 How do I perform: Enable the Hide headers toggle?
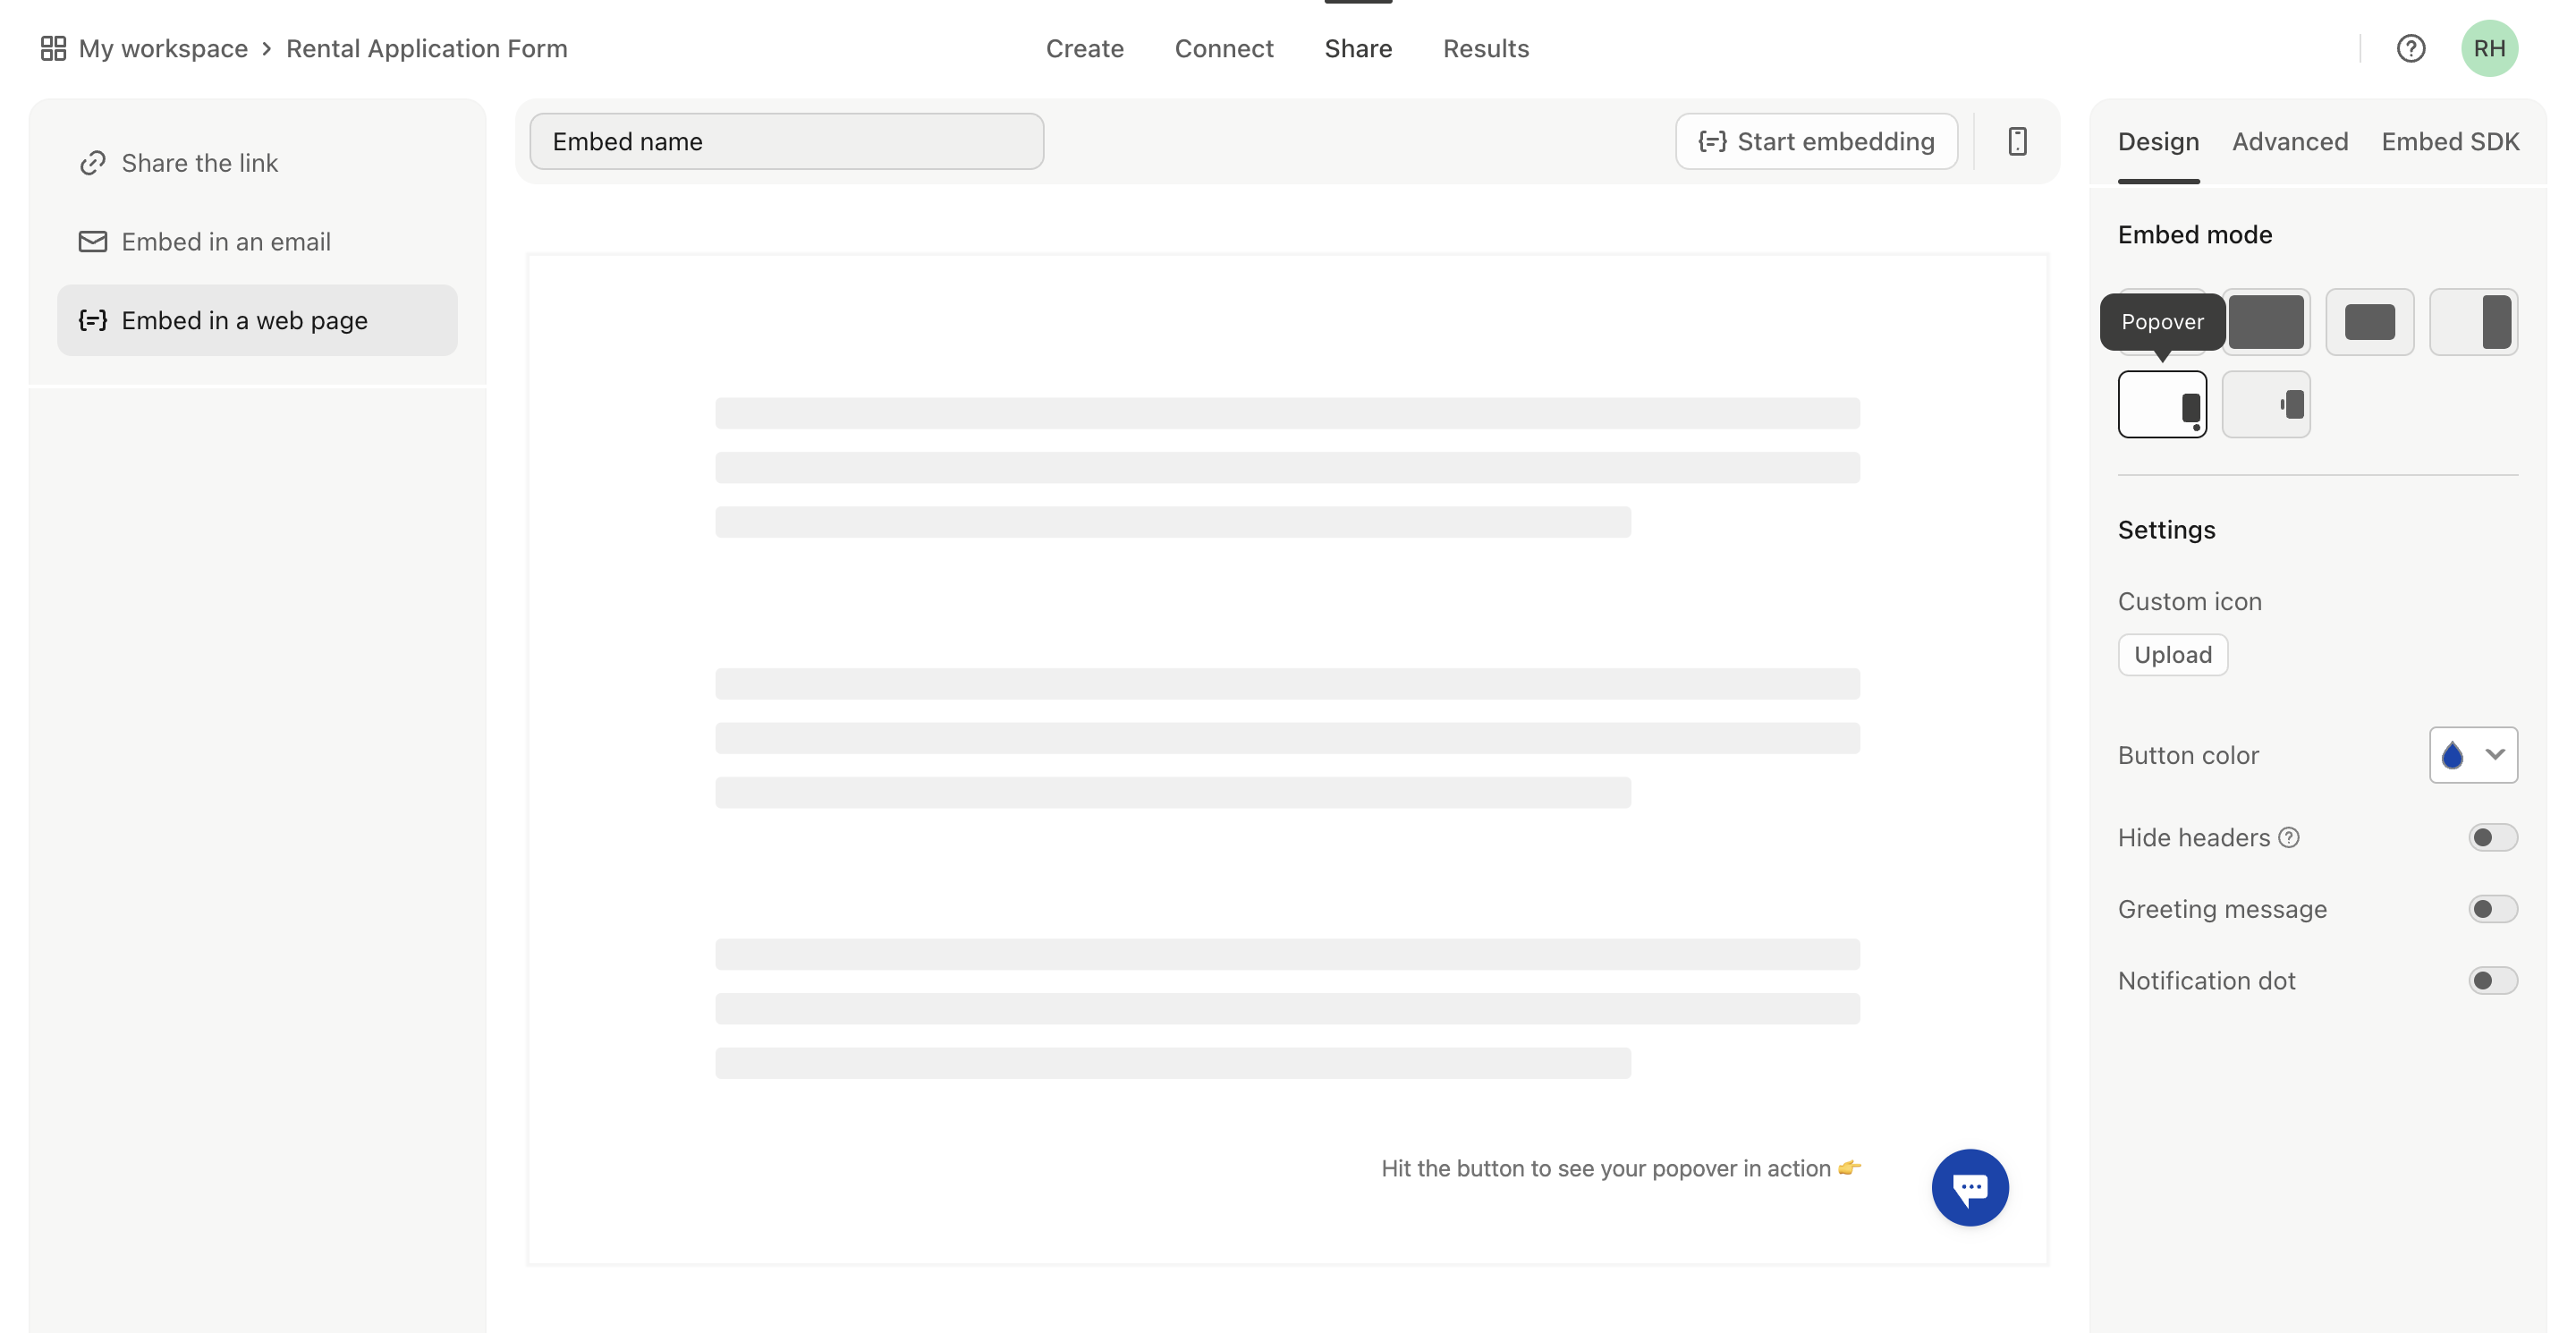(x=2492, y=837)
